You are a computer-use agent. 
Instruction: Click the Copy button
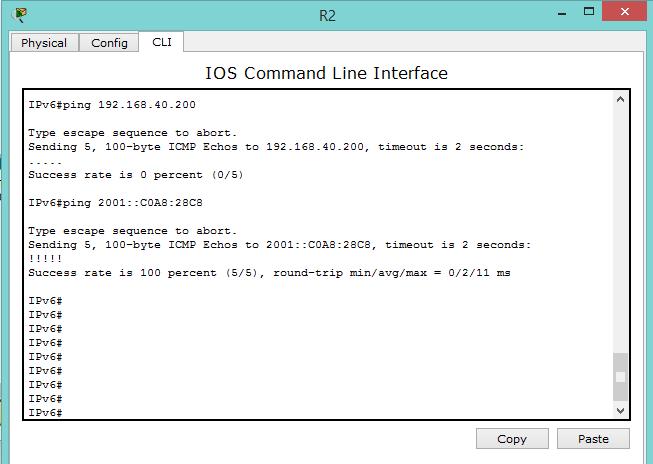(512, 439)
